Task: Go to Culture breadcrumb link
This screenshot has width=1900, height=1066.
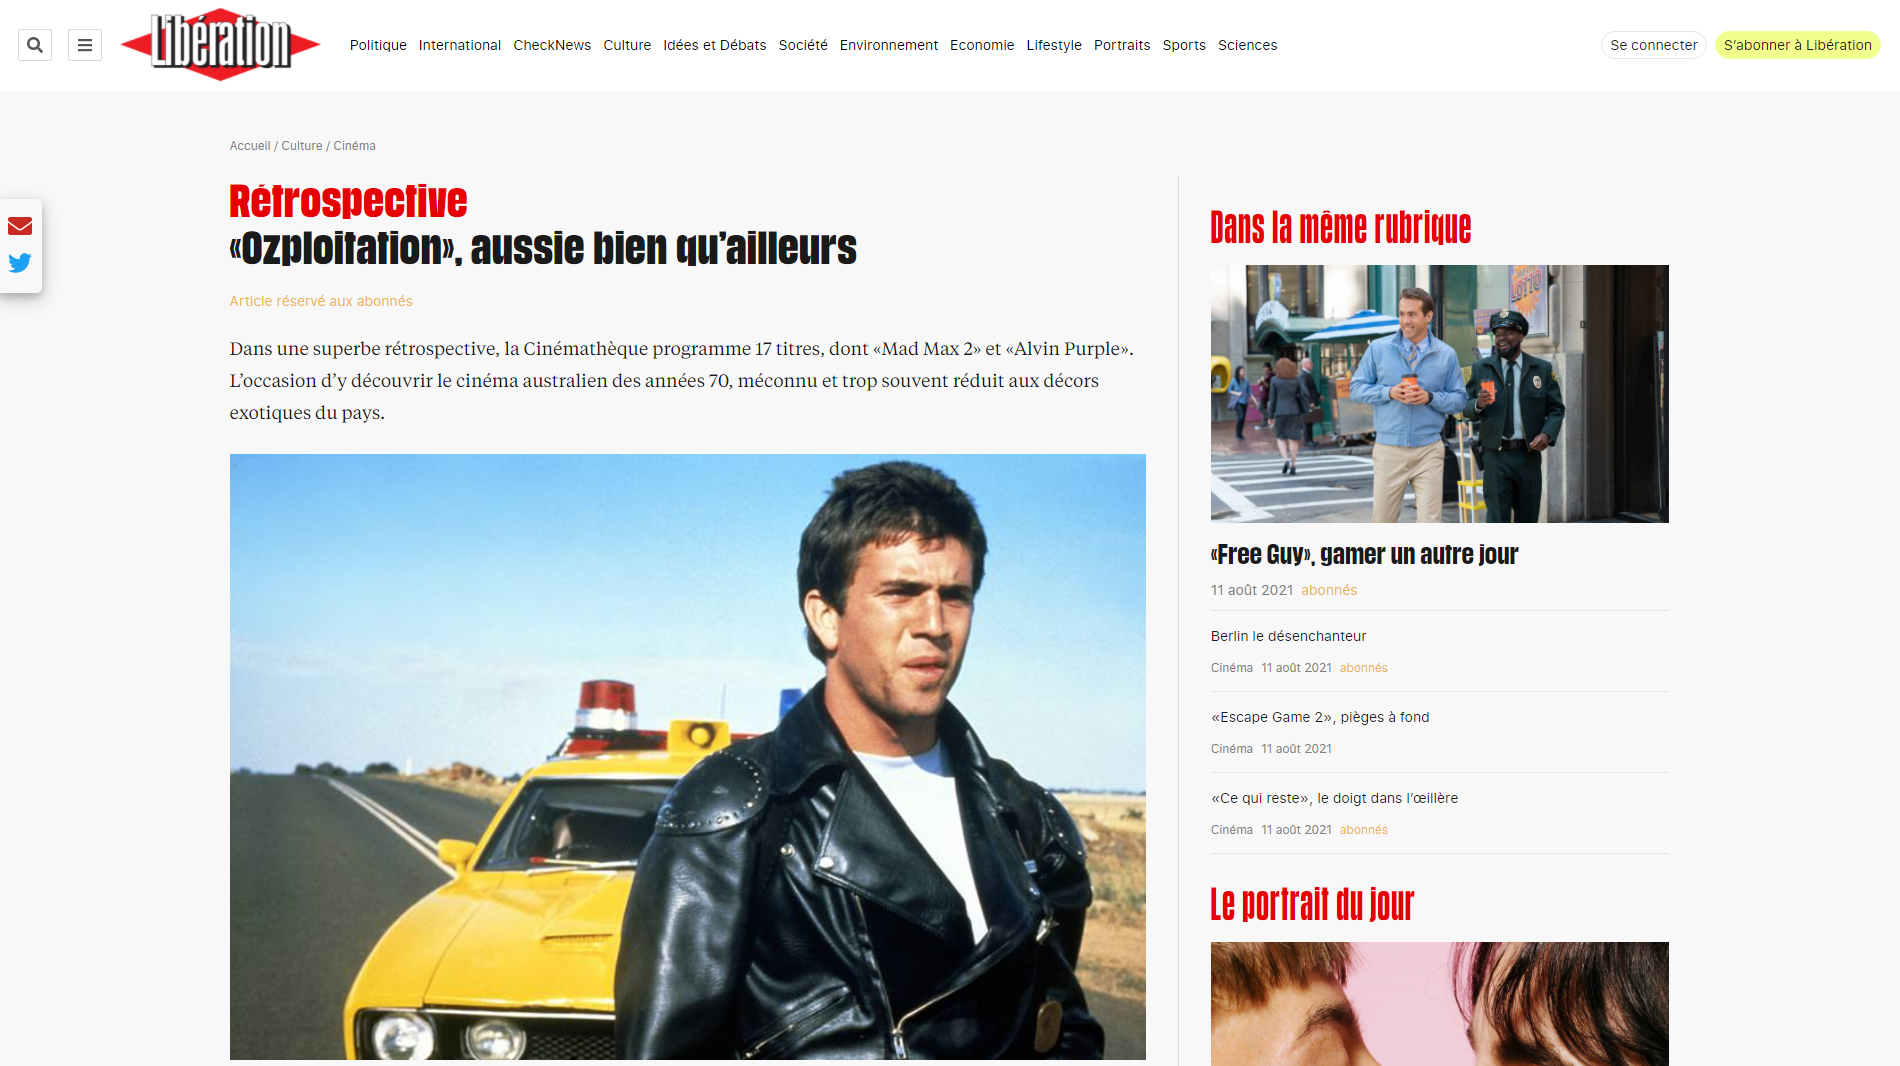Action: [302, 146]
